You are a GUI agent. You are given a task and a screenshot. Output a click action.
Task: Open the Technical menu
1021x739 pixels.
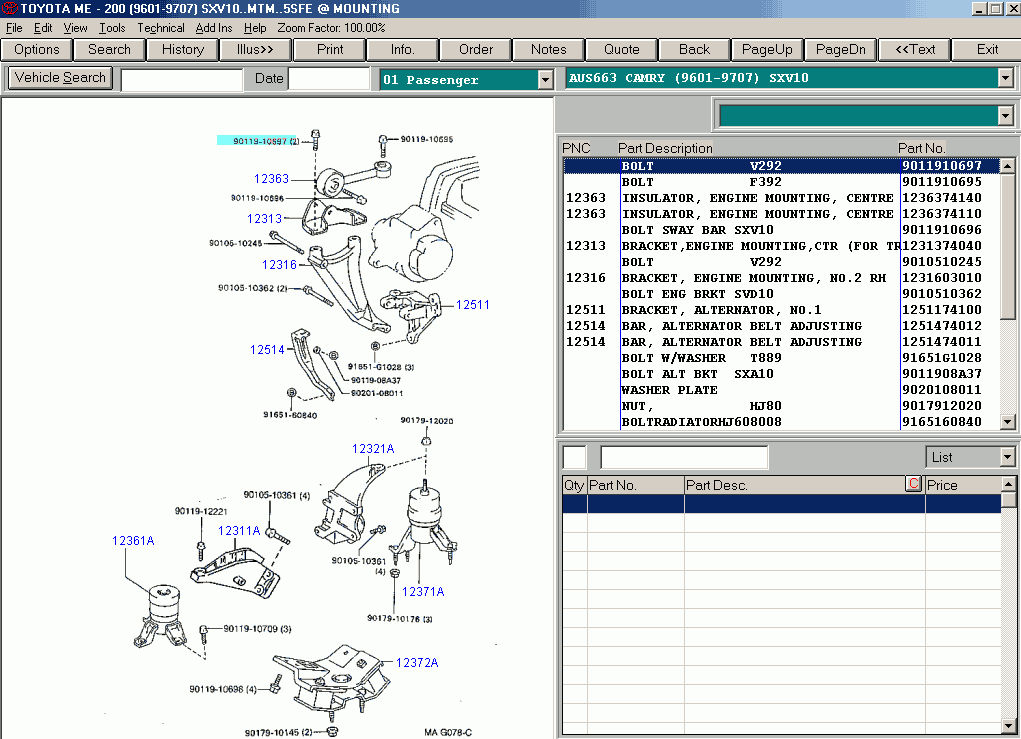click(160, 28)
